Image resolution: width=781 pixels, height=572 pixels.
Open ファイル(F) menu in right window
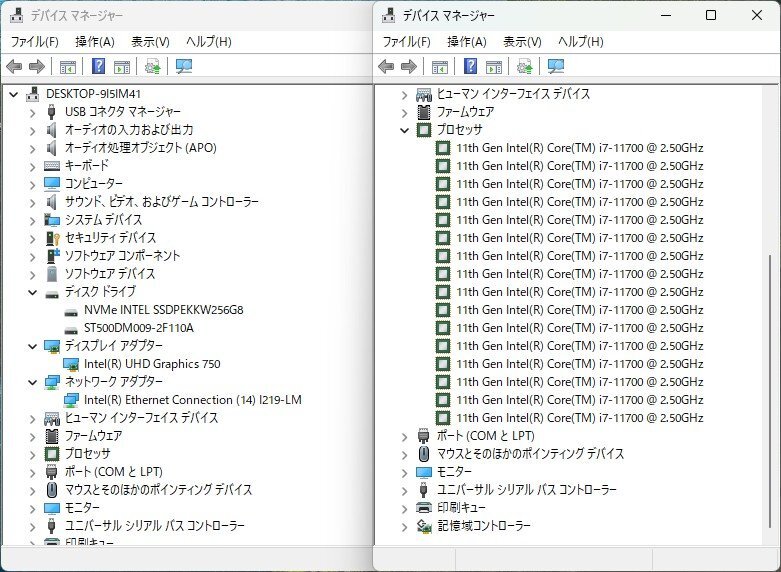coord(406,41)
